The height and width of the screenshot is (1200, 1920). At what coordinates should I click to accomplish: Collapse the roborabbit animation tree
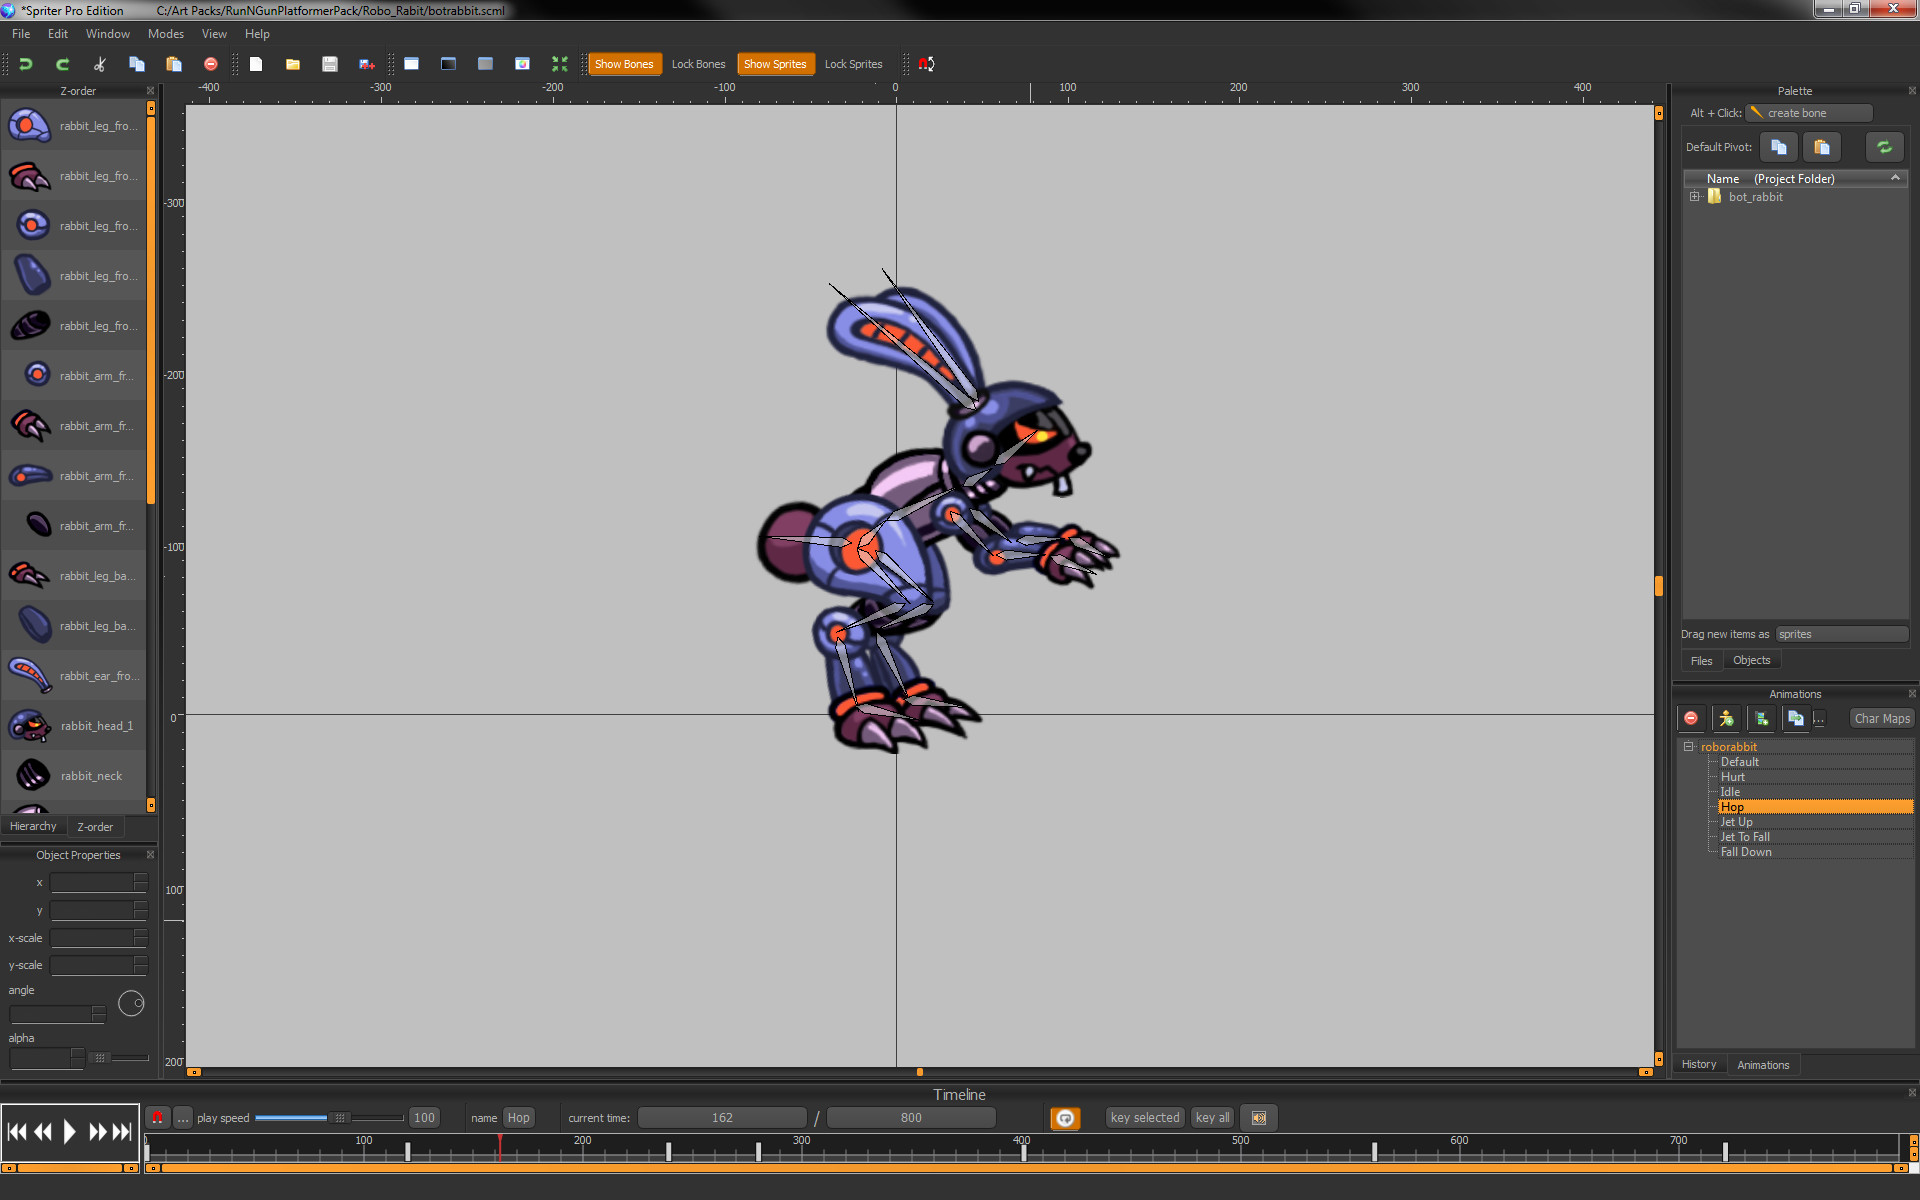click(x=1688, y=746)
